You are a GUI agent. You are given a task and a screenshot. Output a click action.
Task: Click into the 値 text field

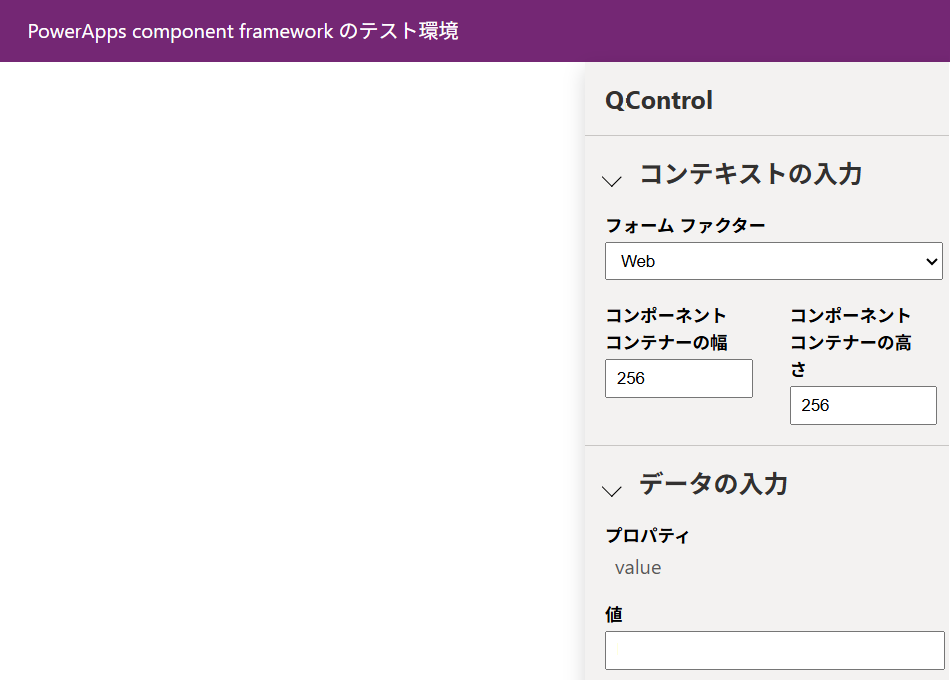click(x=774, y=650)
